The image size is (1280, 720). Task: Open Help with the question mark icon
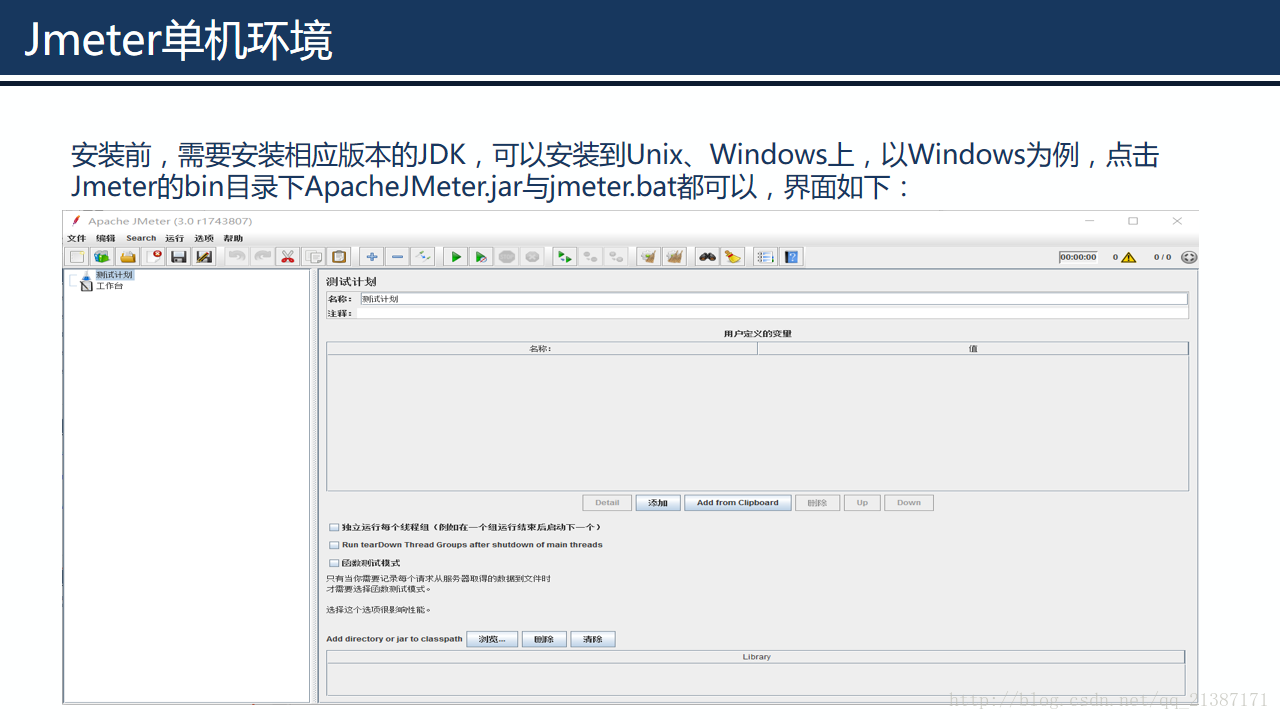791,257
